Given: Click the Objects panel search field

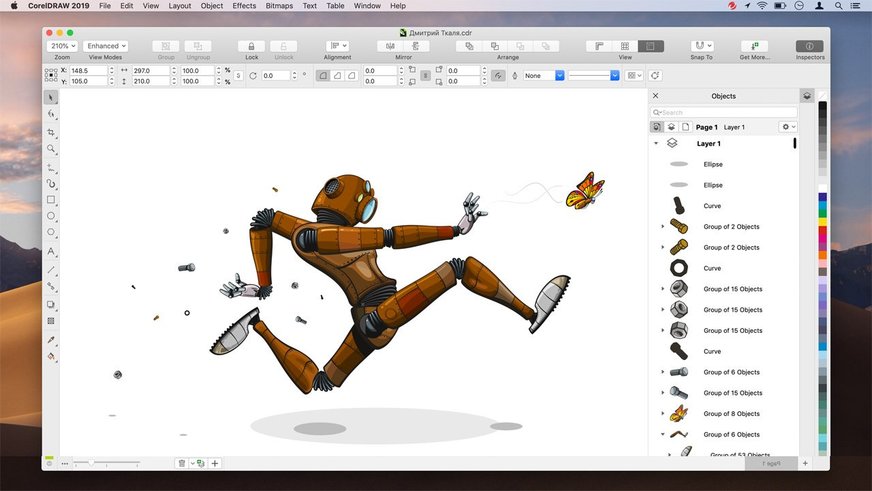Looking at the screenshot, I should click(725, 112).
